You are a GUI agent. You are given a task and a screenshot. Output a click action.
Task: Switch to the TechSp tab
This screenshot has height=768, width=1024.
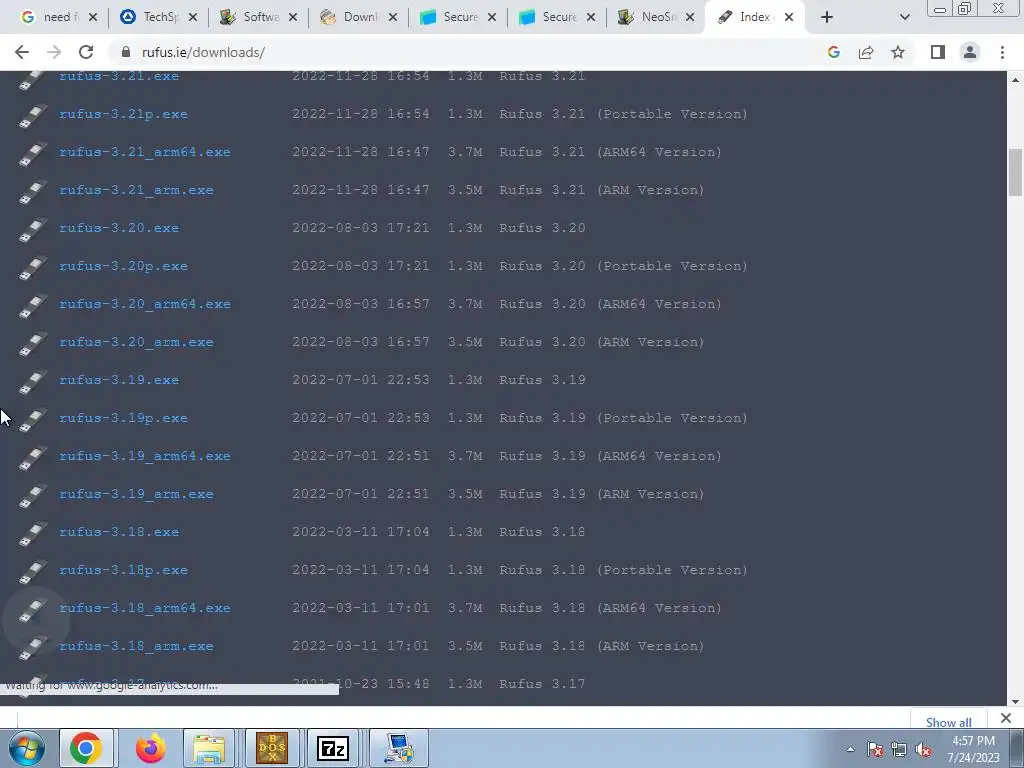[159, 17]
